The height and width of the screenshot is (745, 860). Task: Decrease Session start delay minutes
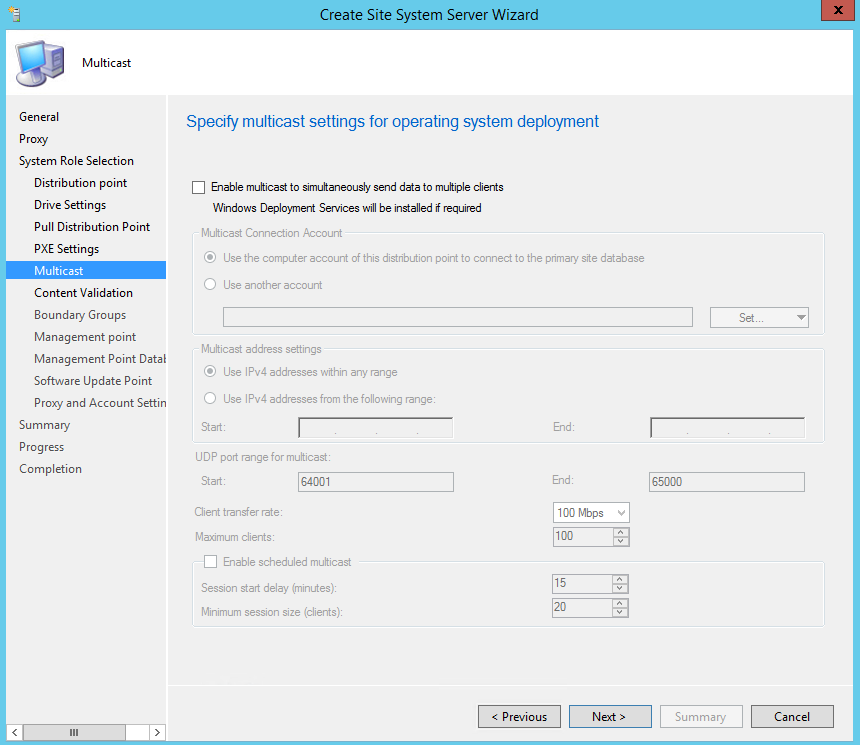coord(620,588)
